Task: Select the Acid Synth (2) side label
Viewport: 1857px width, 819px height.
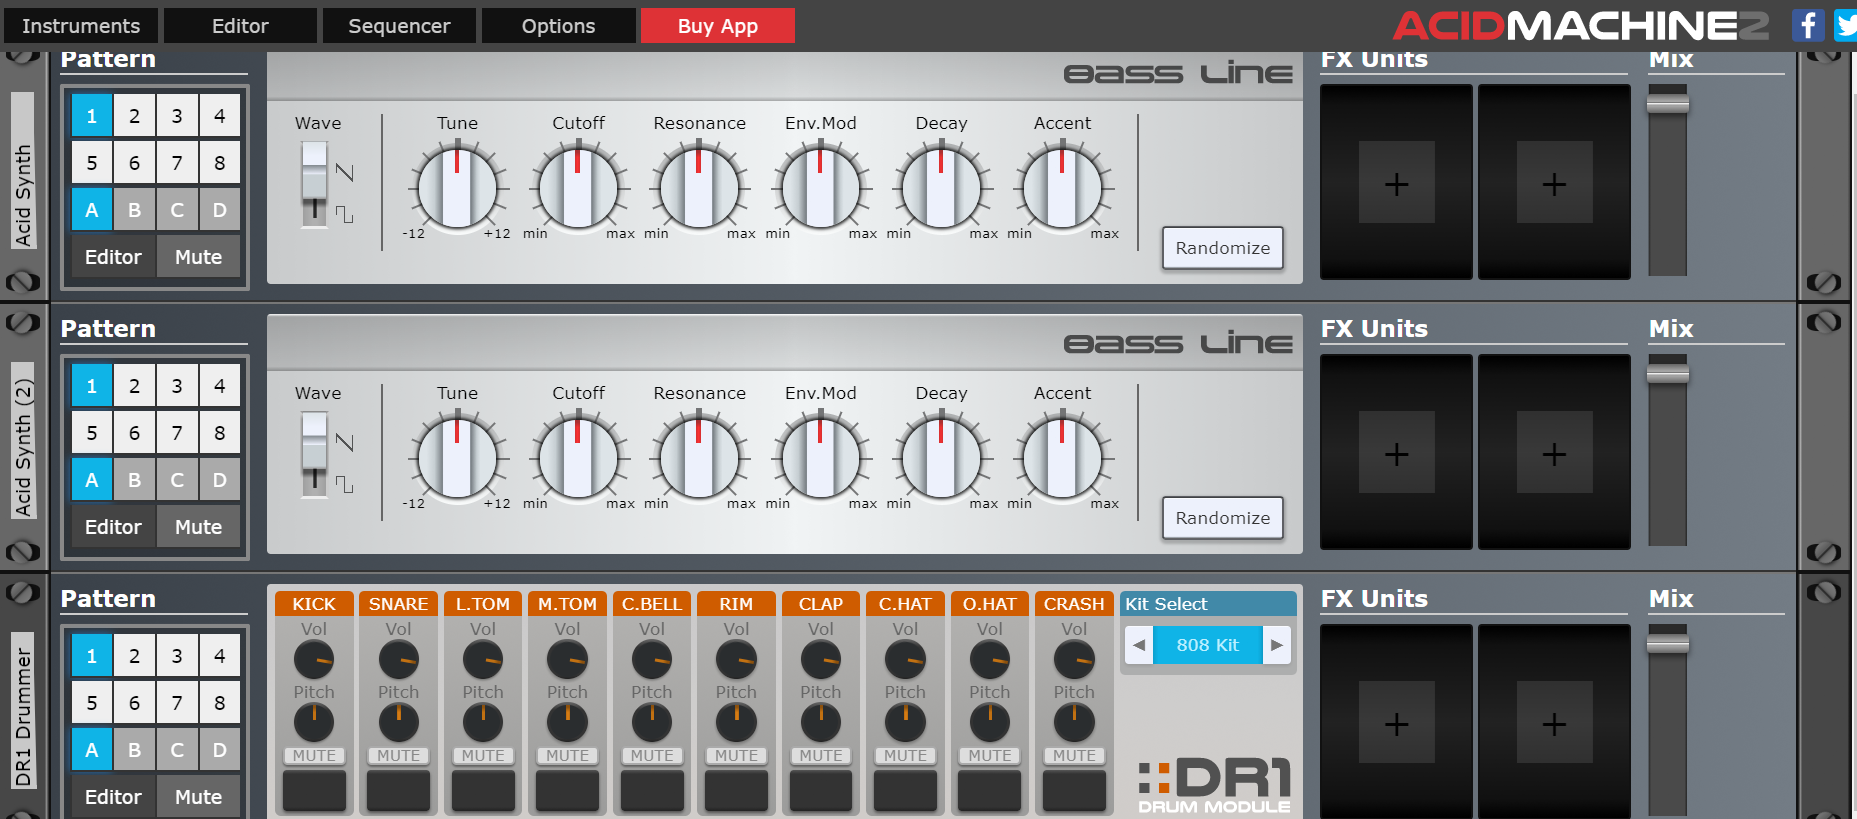Action: click(x=23, y=440)
